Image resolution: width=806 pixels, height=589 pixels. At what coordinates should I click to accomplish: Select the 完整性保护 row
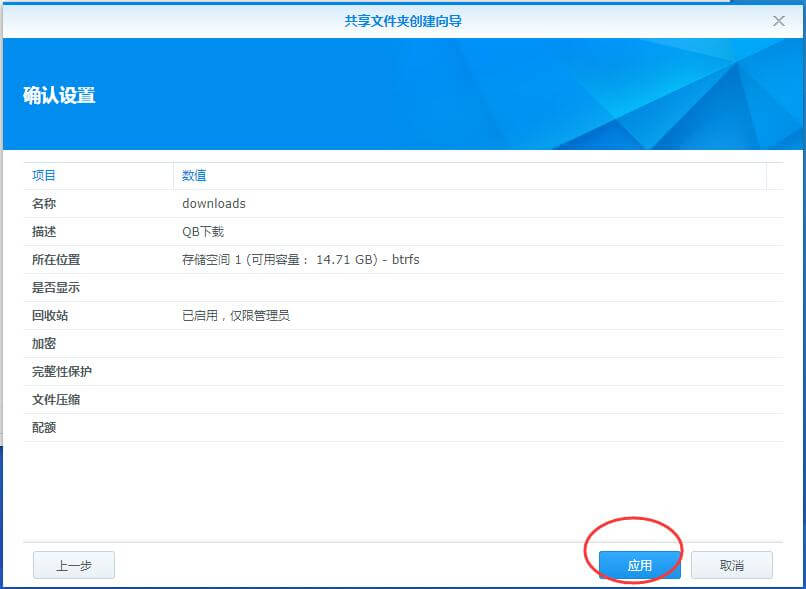pyautogui.click(x=62, y=372)
